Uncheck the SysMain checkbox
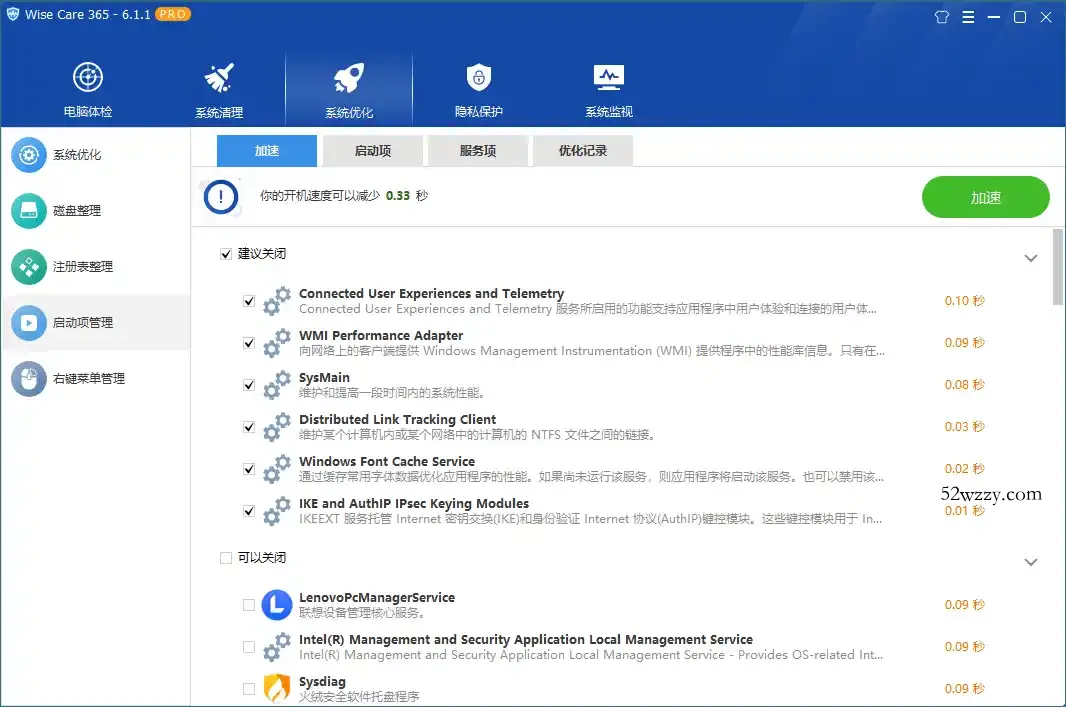This screenshot has width=1066, height=707. tap(249, 385)
